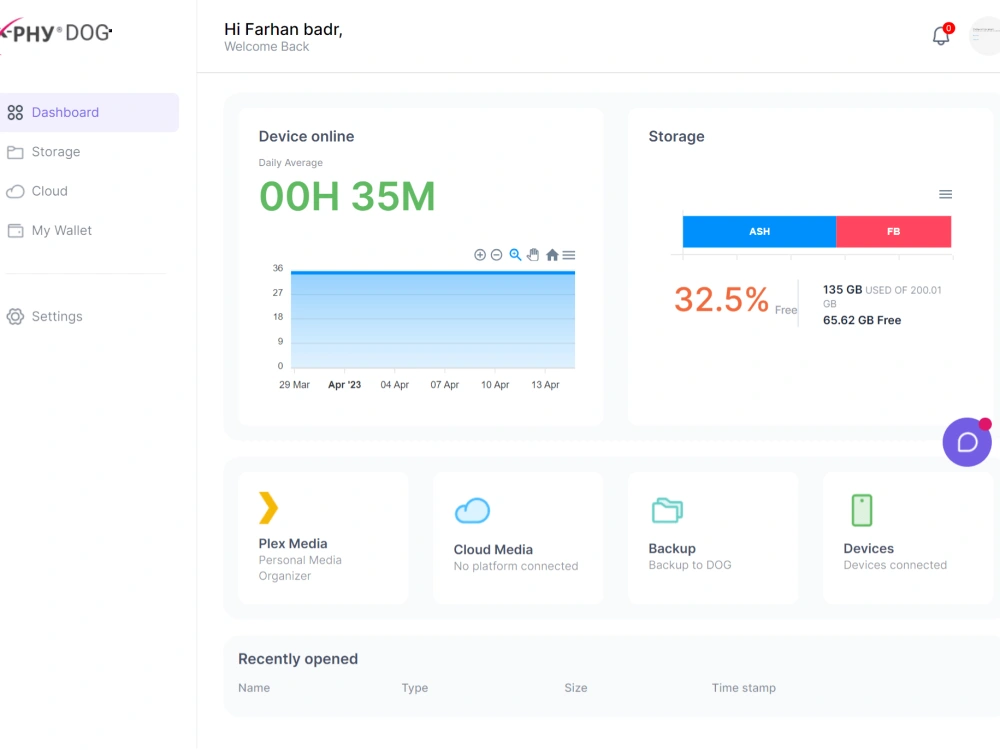Open the Plex Media card
The height and width of the screenshot is (750, 1000).
[323, 538]
